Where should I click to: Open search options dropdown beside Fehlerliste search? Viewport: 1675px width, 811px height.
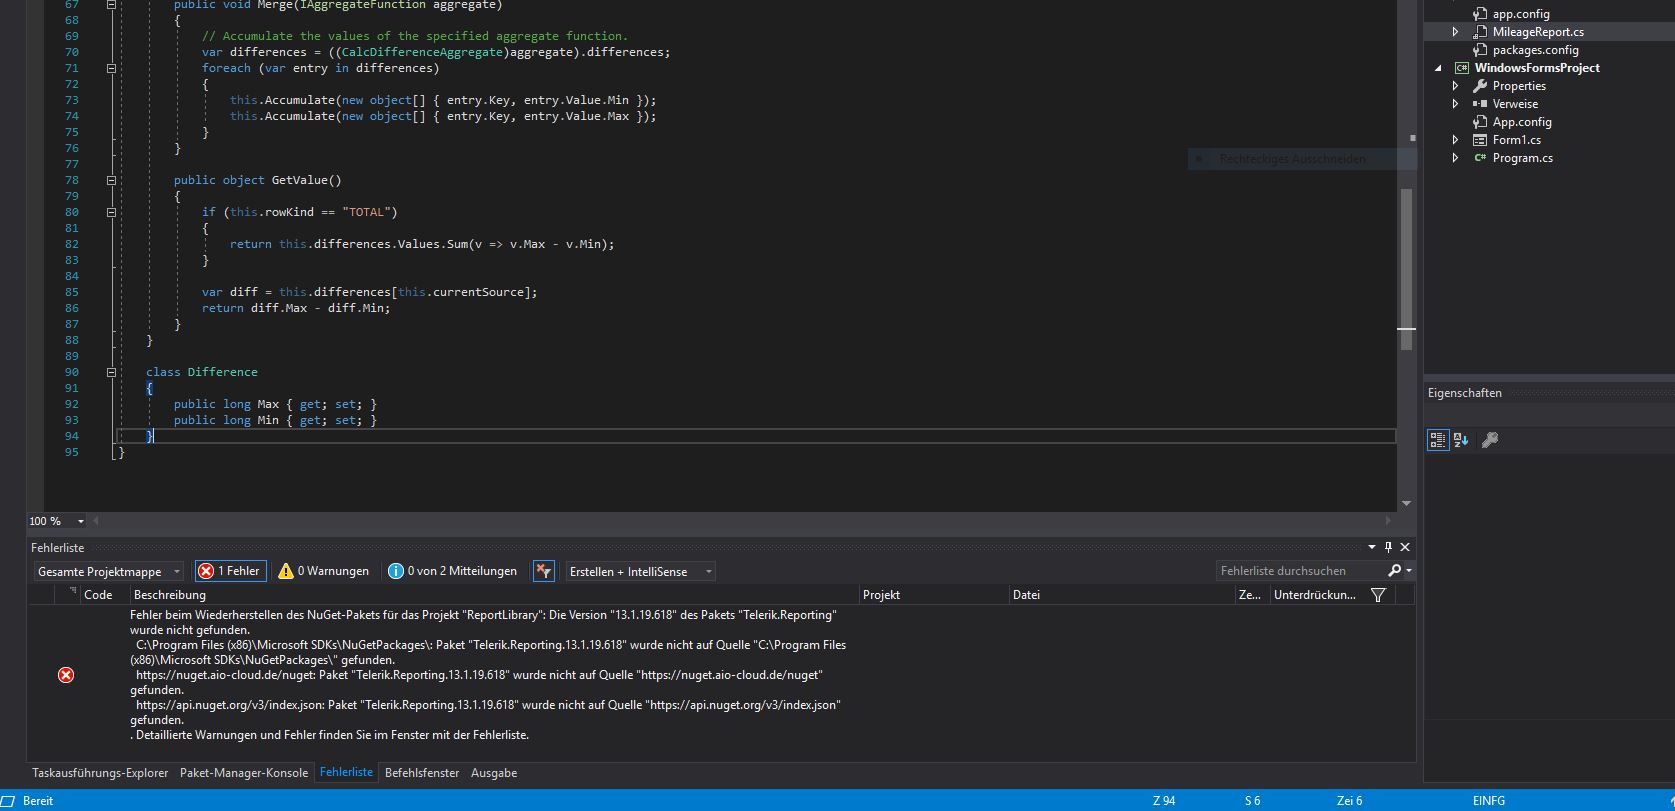[1409, 571]
